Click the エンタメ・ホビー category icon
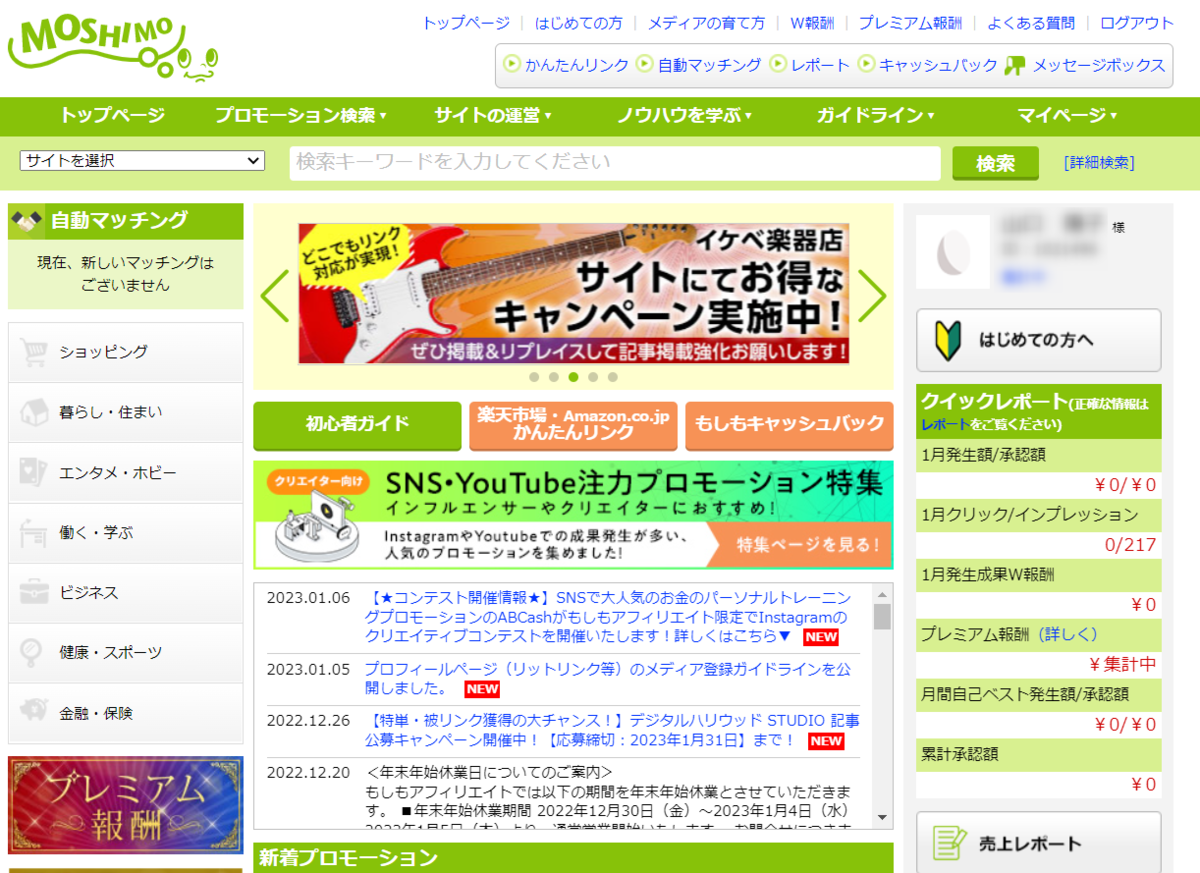Image resolution: width=1200 pixels, height=873 pixels. pyautogui.click(x=34, y=472)
